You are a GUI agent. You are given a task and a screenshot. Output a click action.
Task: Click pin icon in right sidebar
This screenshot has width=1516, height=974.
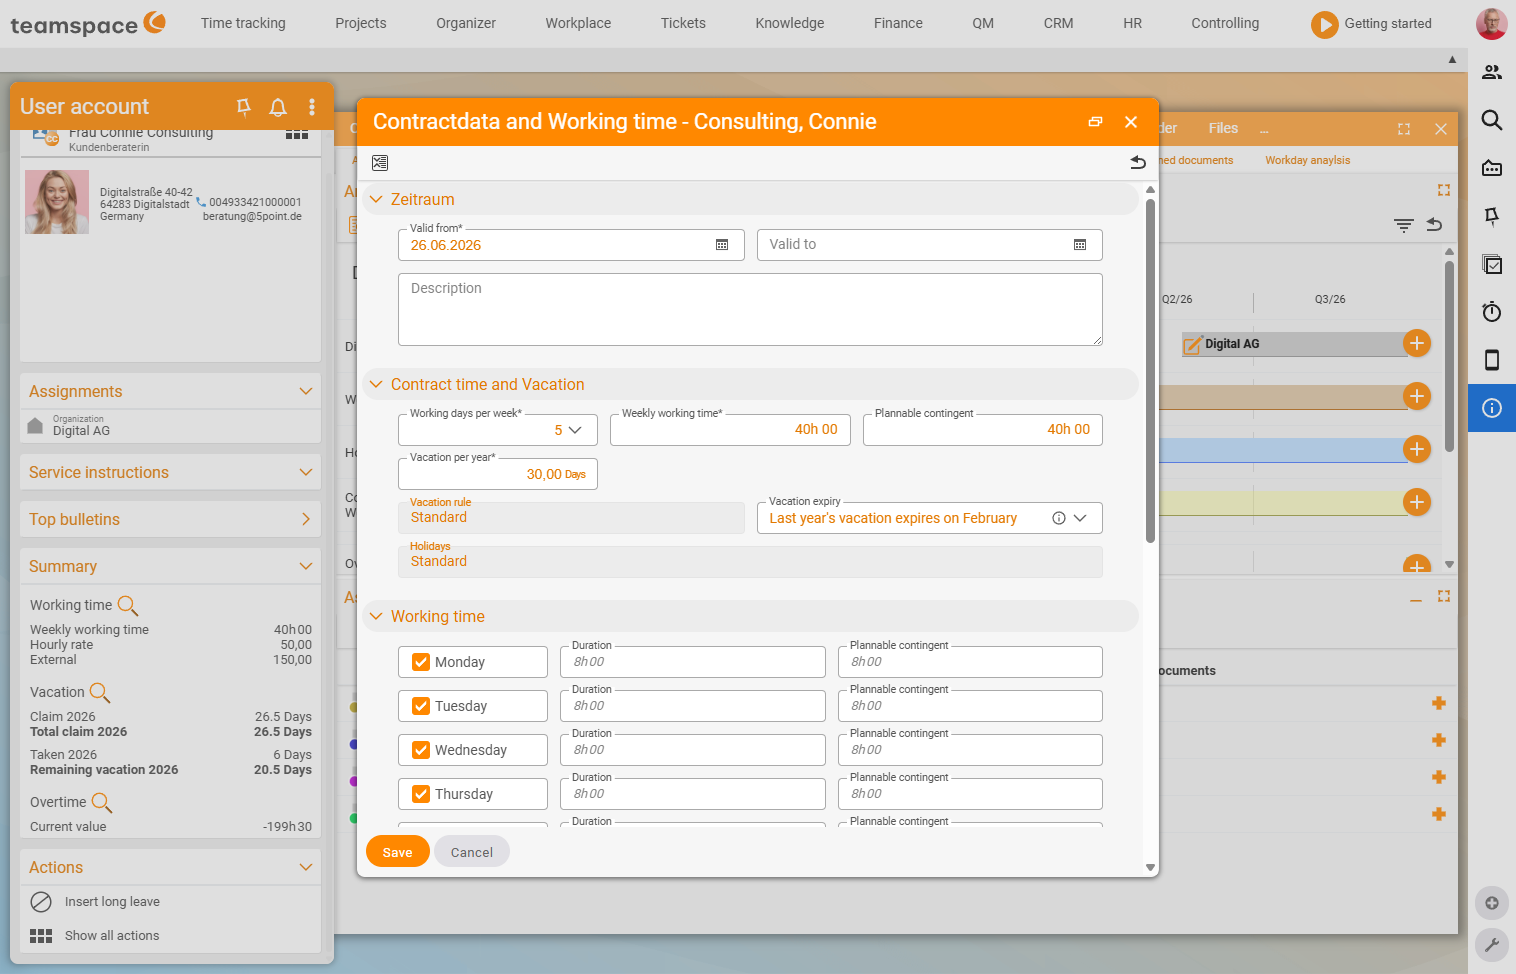(1492, 216)
